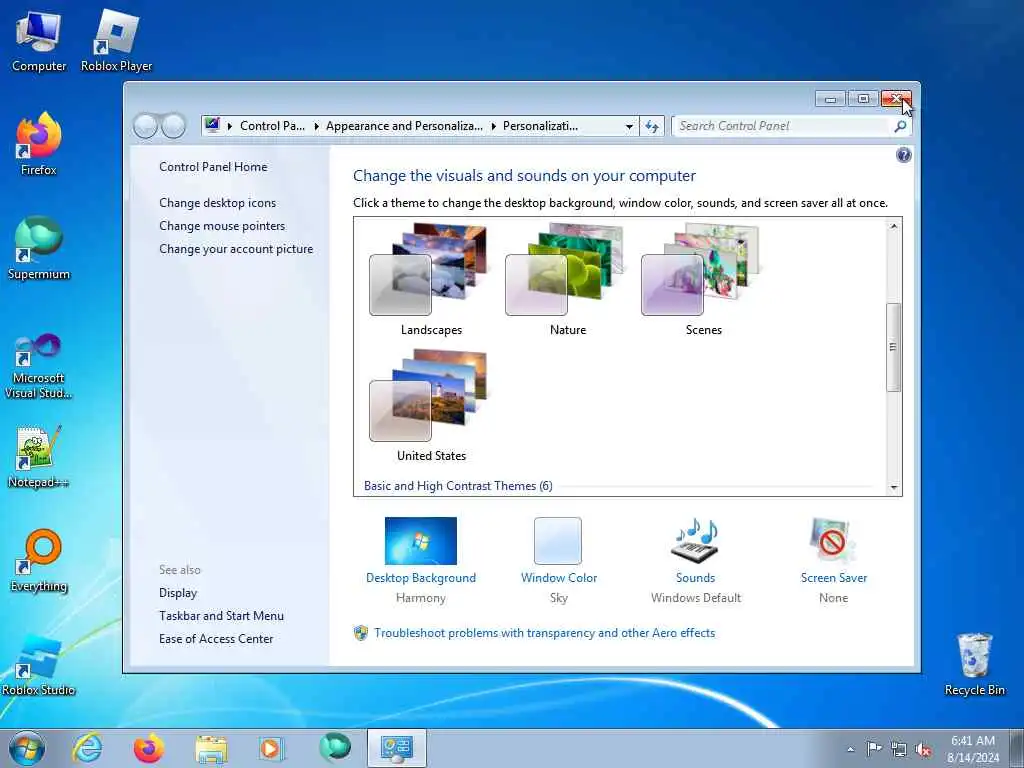Open the Sounds icon
The image size is (1024, 768).
pos(695,541)
